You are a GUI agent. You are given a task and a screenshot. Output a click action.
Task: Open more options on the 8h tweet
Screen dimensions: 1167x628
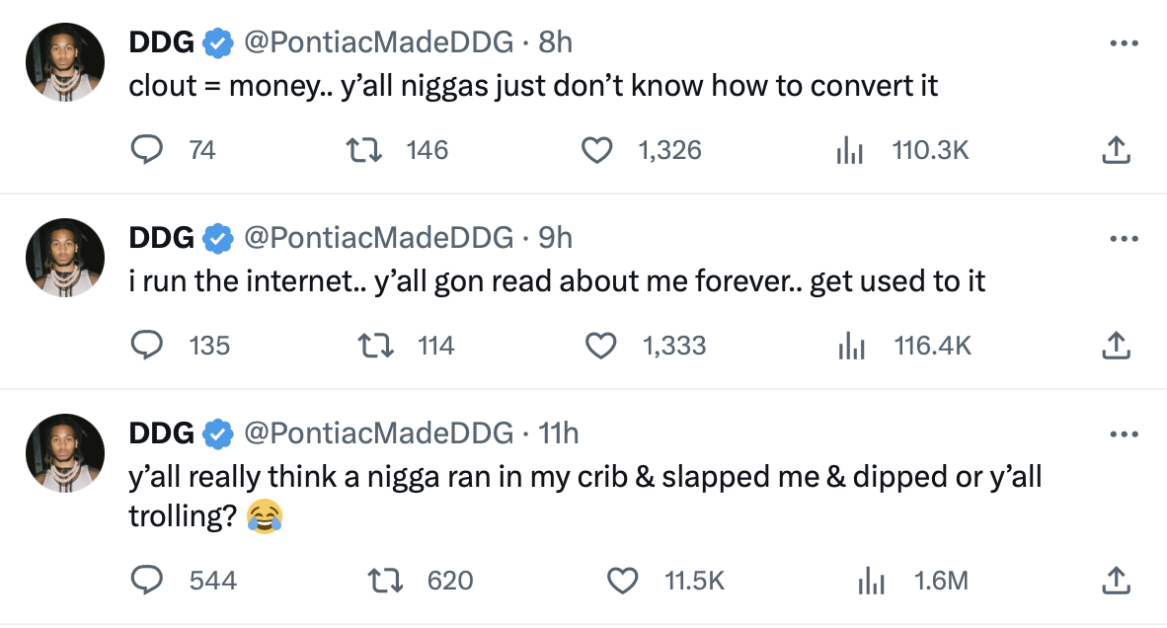pos(1124,43)
